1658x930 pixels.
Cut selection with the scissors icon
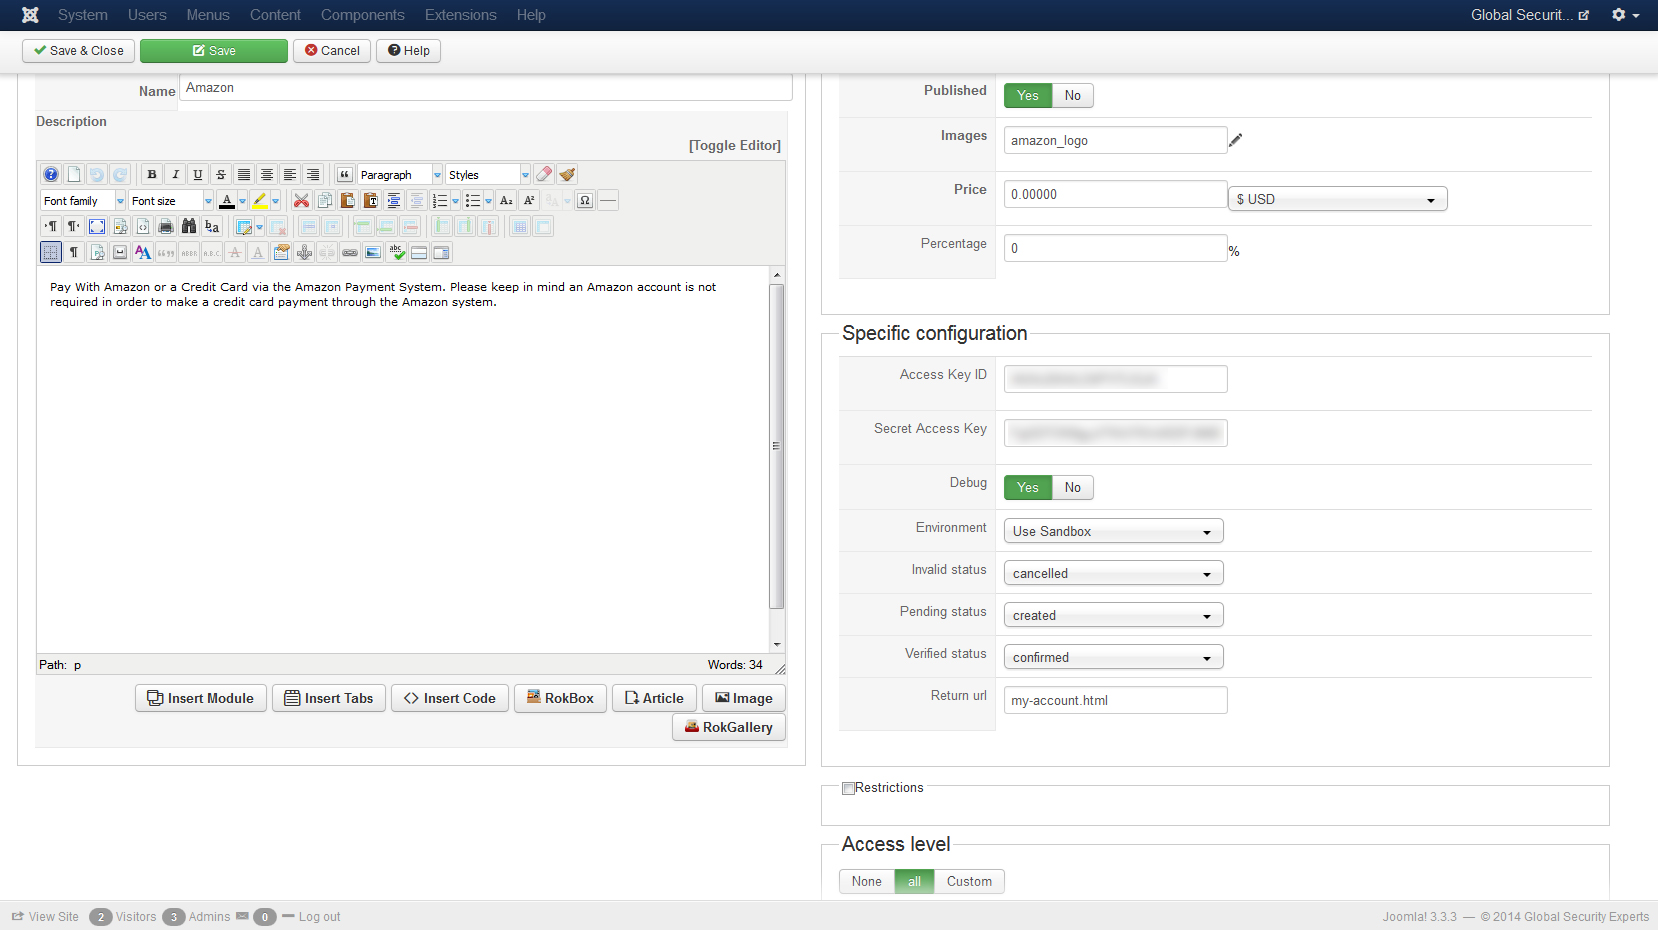(301, 200)
